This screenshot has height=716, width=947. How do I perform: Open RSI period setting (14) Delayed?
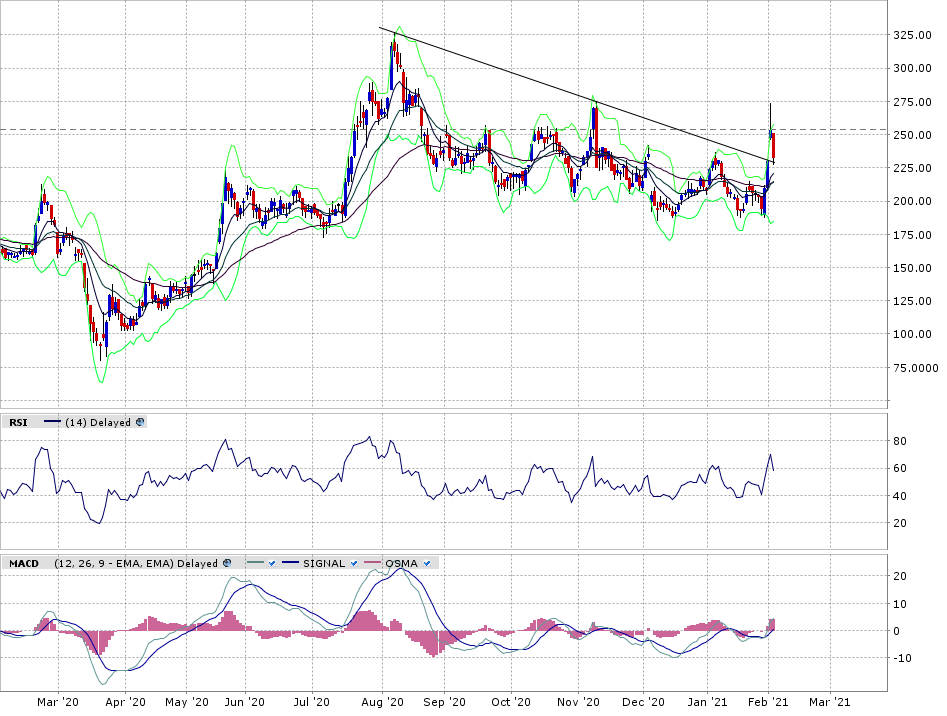click(98, 423)
